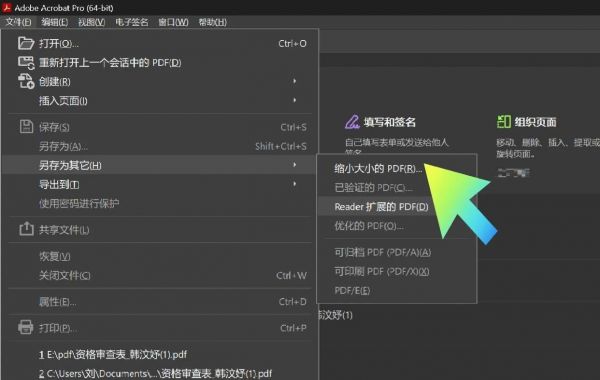This screenshot has width=600, height=380.
Task: Click the 填写和签名 tool title
Action: click(390, 122)
